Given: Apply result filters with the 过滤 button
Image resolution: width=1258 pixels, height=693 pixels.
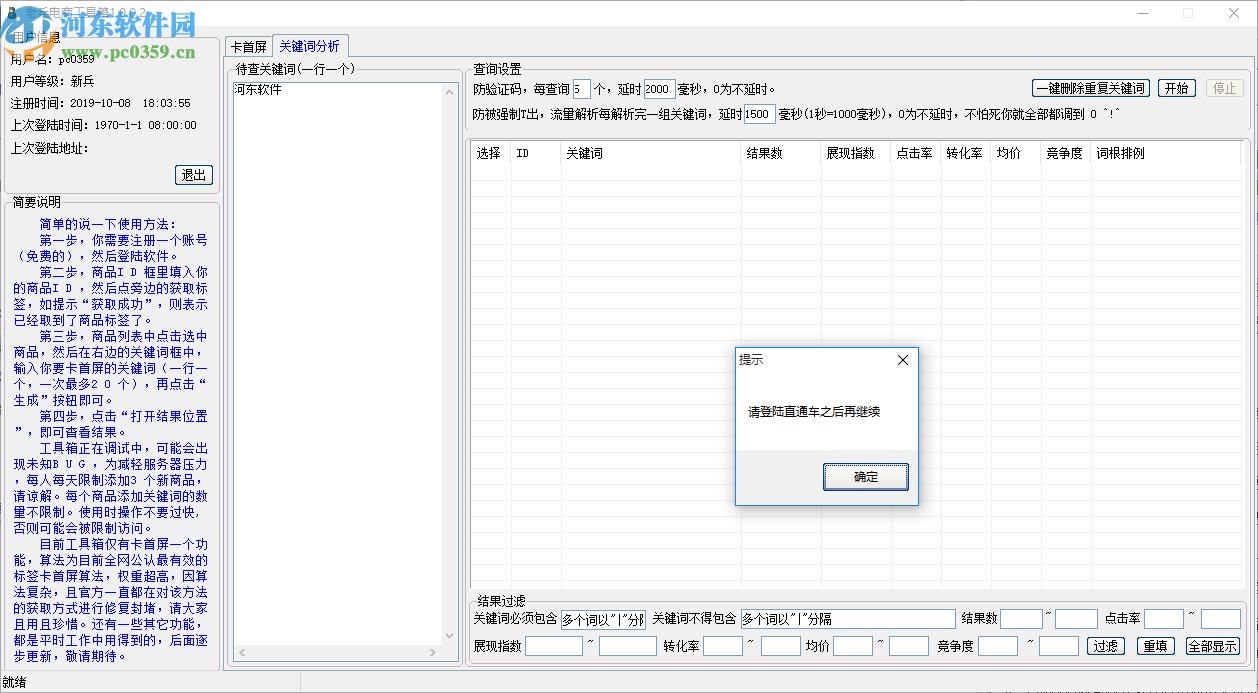Looking at the screenshot, I should click(x=1105, y=645).
